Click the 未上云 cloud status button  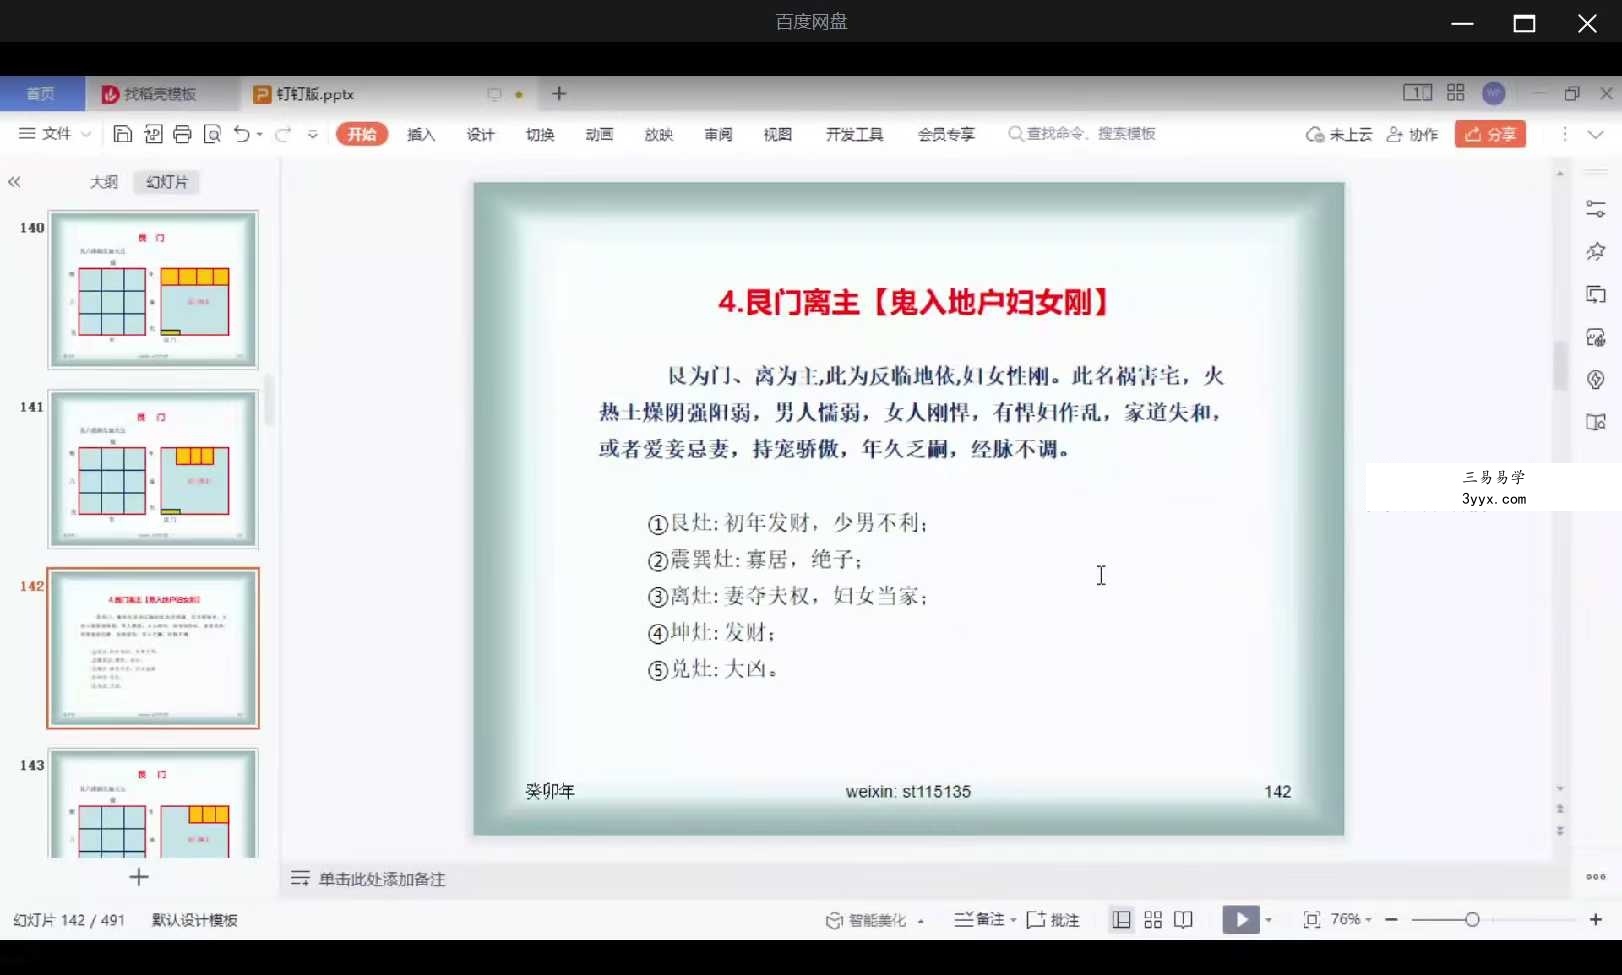point(1339,134)
